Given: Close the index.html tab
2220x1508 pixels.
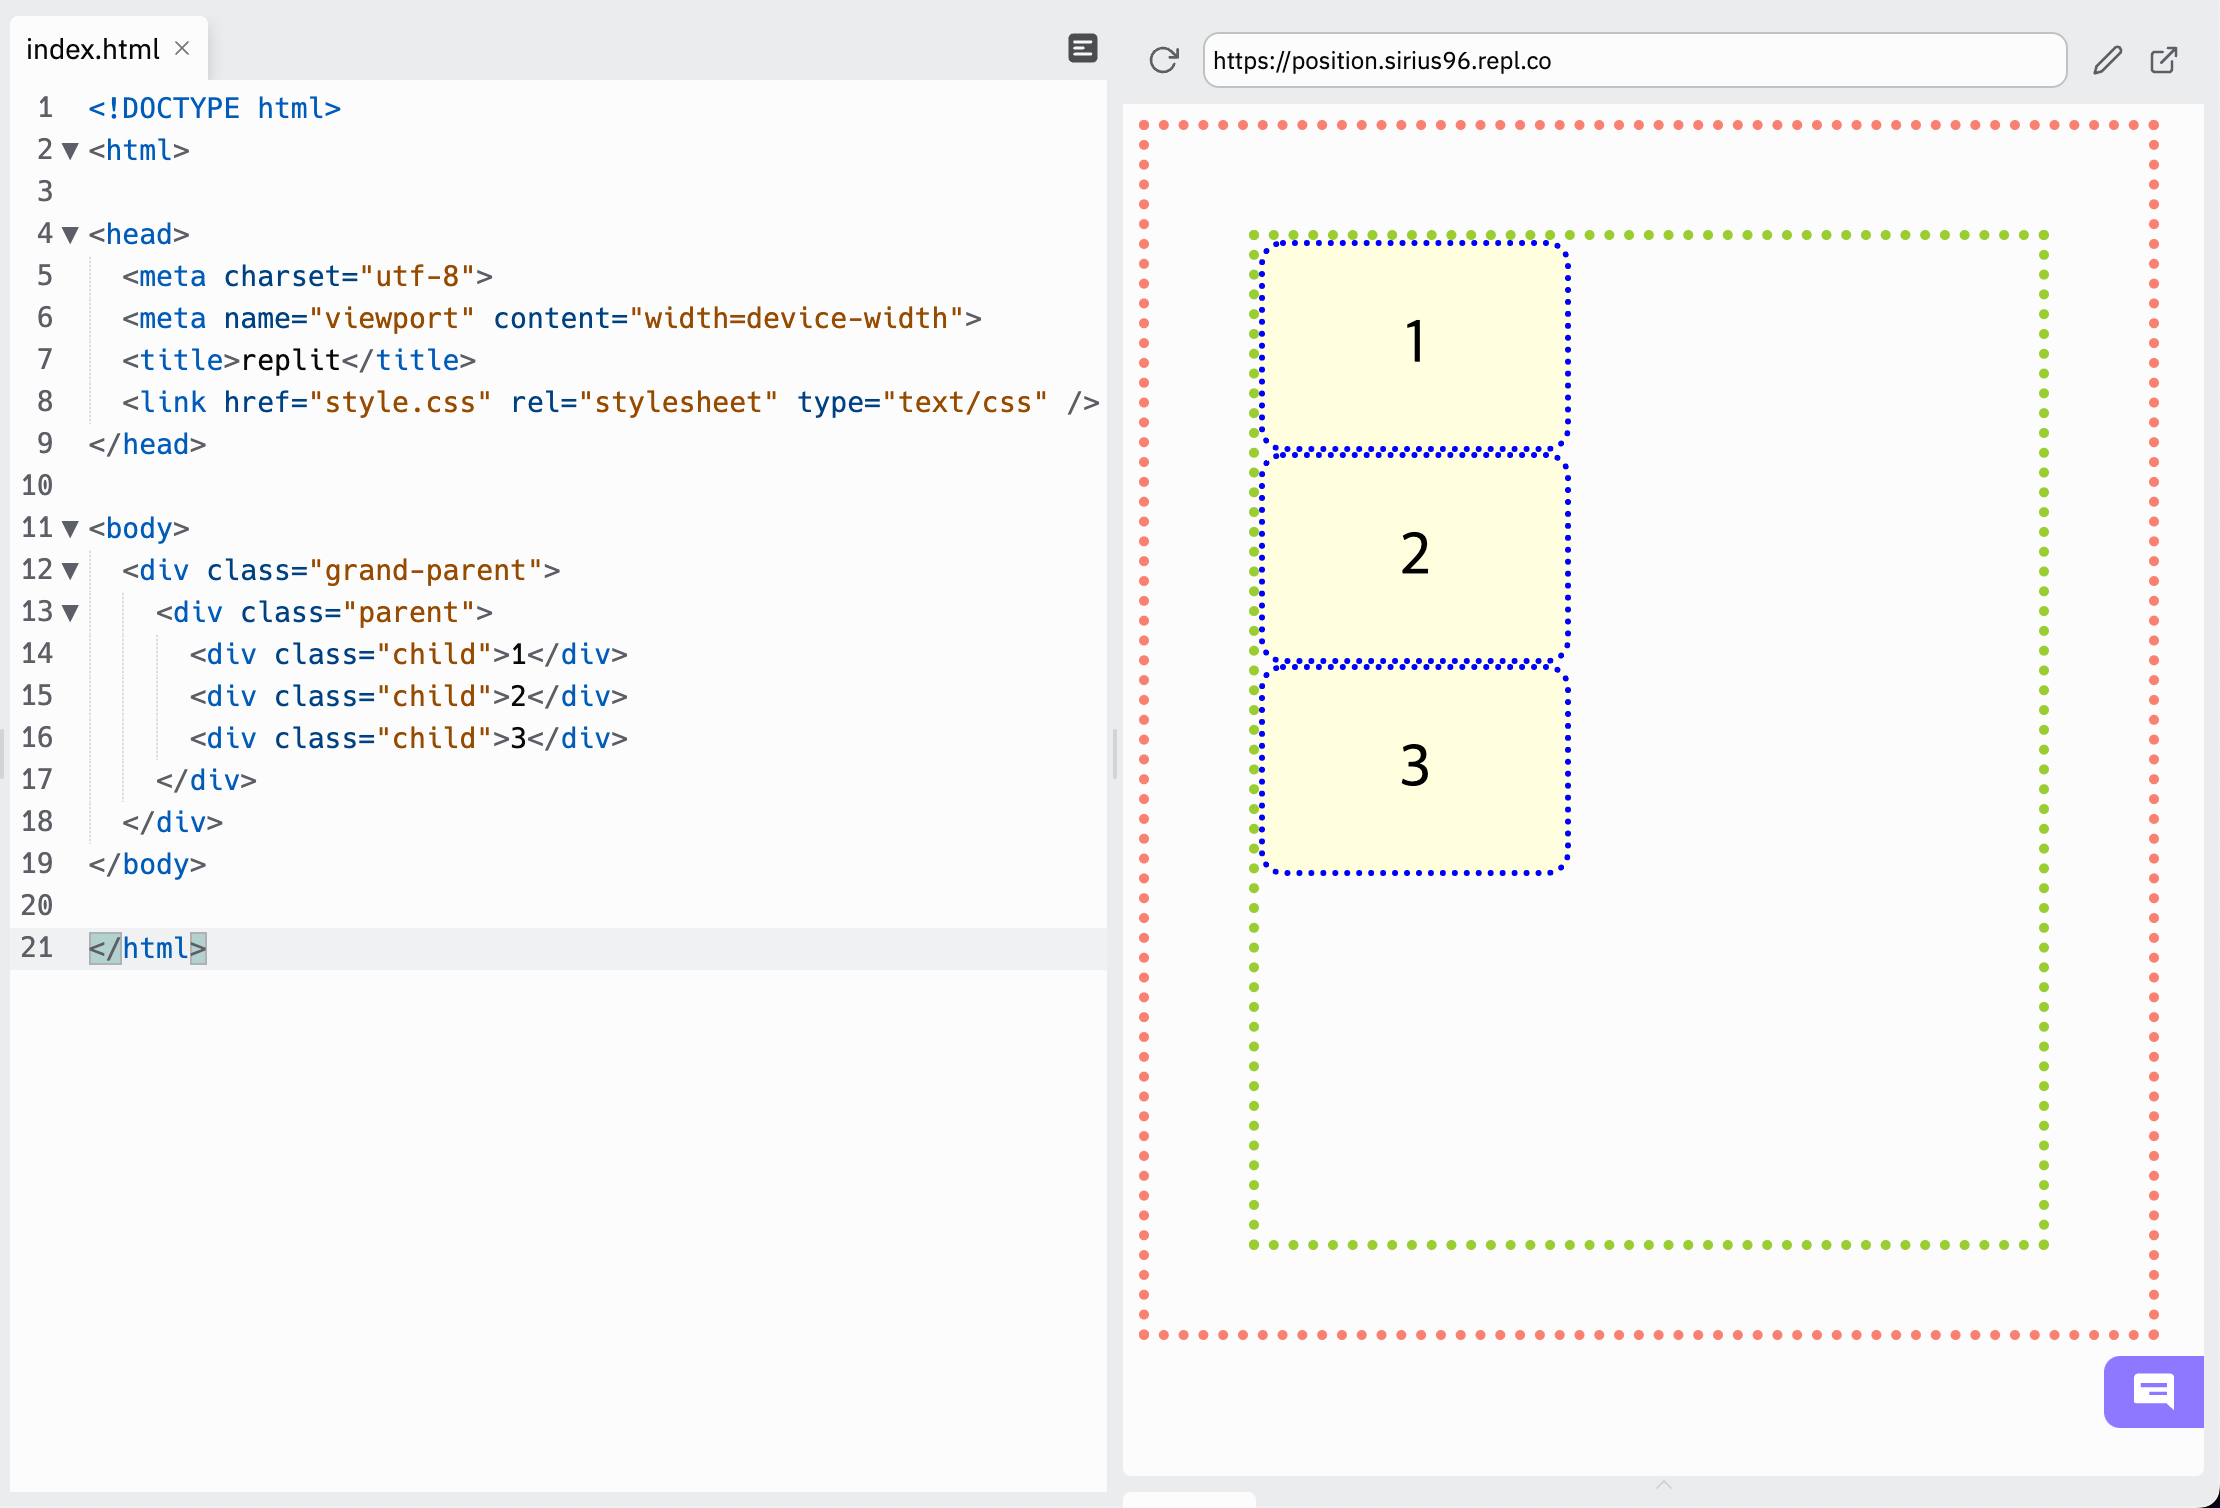Looking at the screenshot, I should coord(182,48).
